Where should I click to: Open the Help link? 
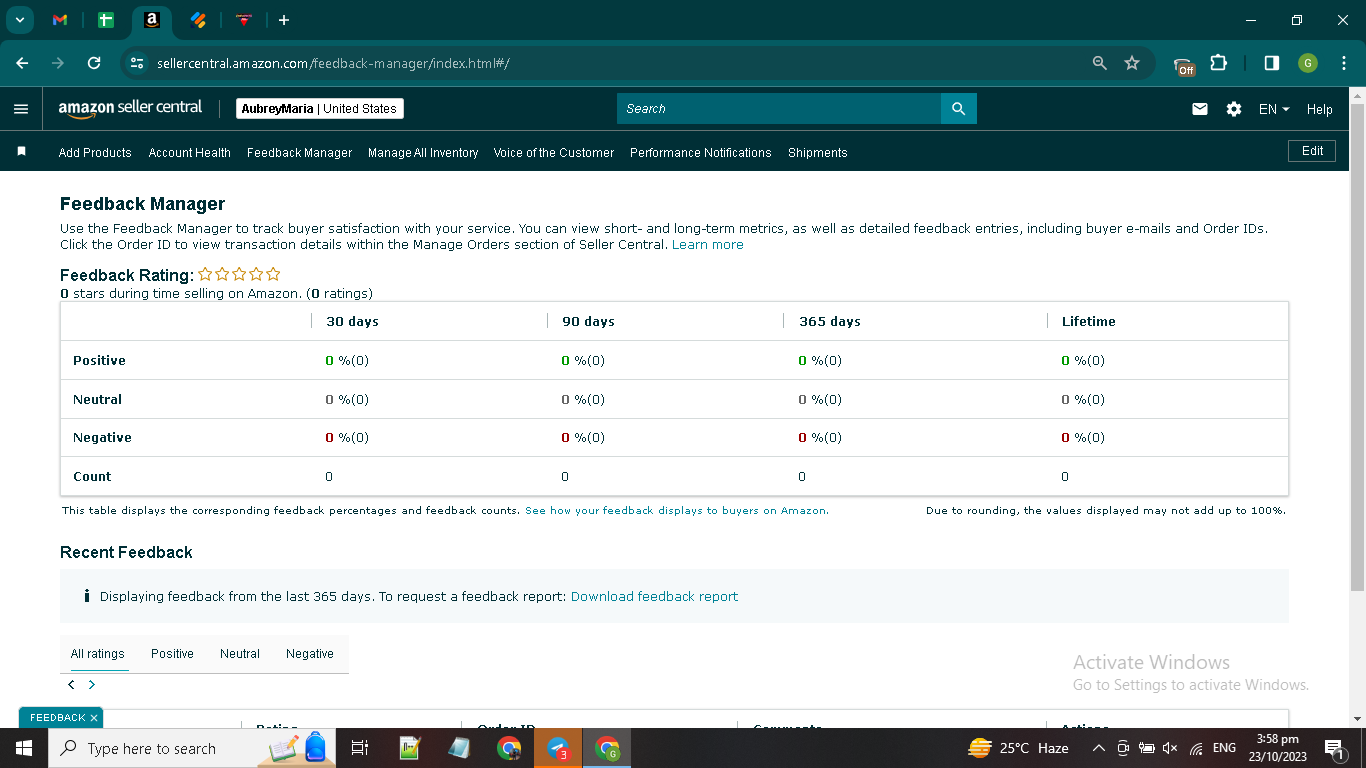coord(1319,109)
